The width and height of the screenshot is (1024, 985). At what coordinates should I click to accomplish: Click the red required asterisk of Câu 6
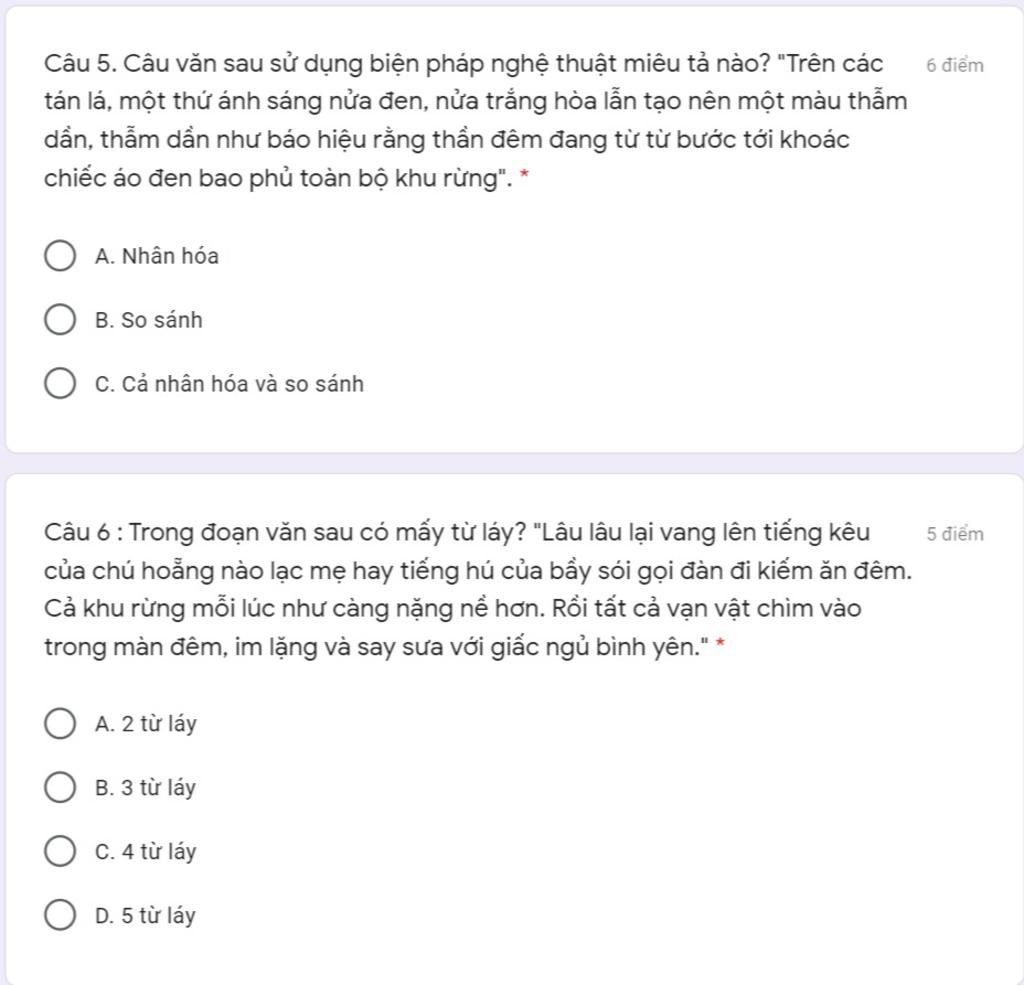[721, 642]
